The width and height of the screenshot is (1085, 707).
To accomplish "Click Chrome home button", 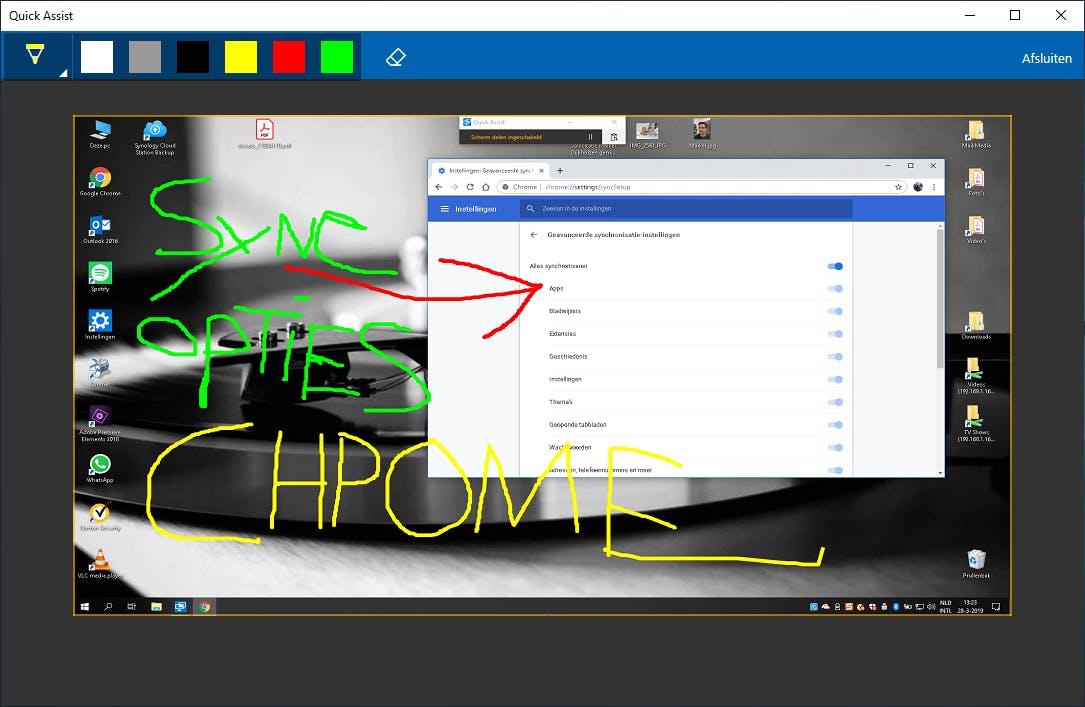I will [486, 187].
